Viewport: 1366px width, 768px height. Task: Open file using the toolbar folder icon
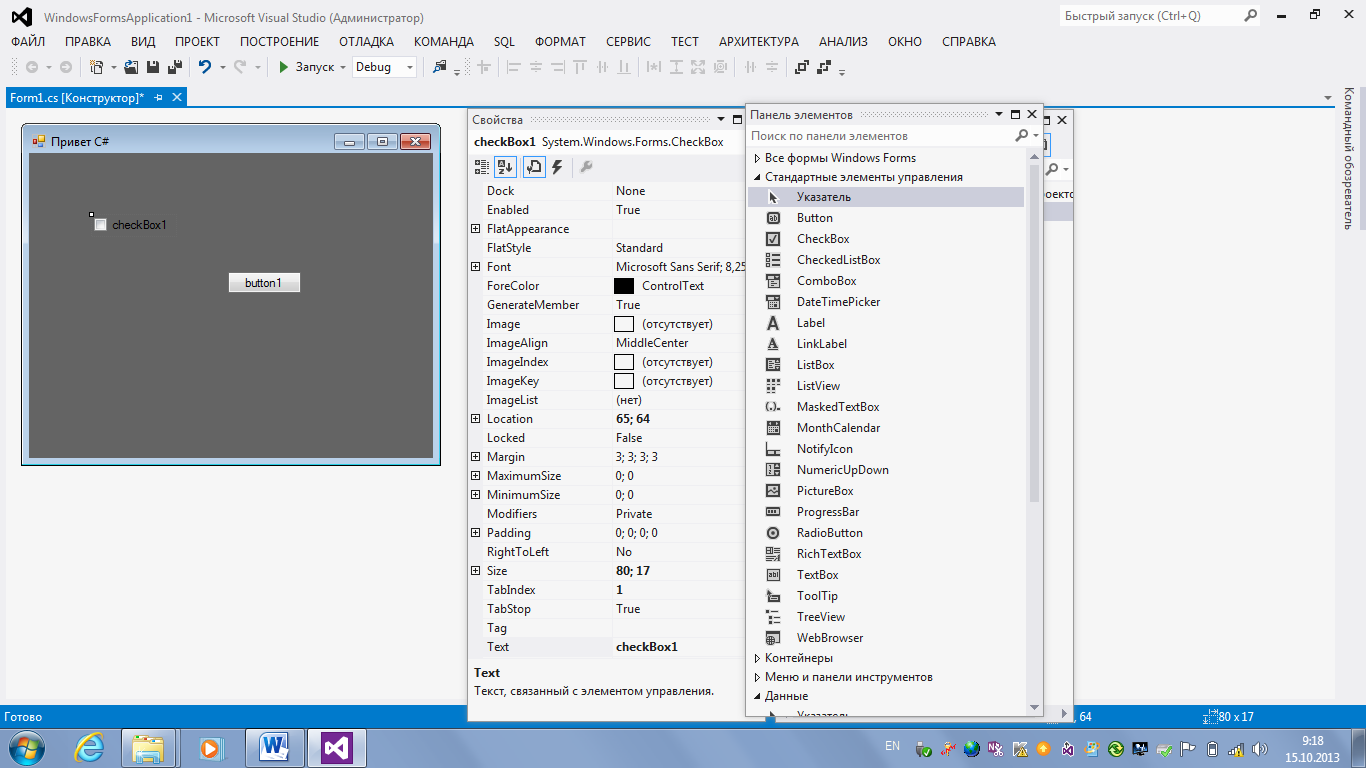131,67
